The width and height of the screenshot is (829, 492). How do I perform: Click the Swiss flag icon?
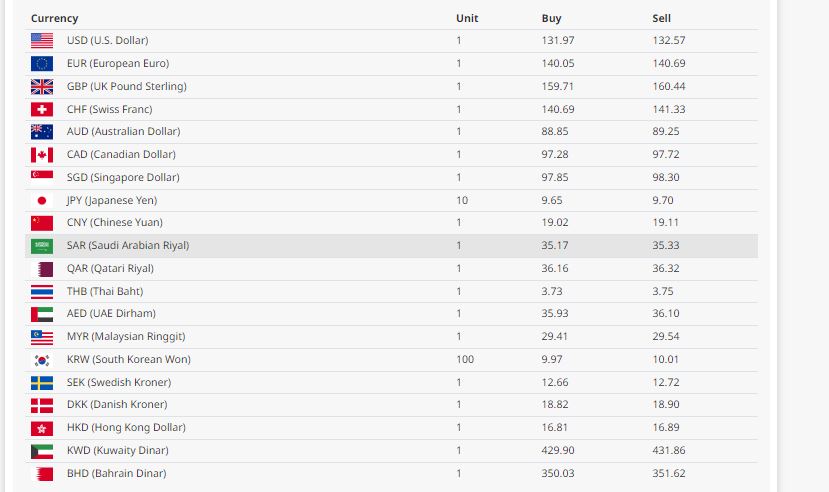tap(42, 109)
